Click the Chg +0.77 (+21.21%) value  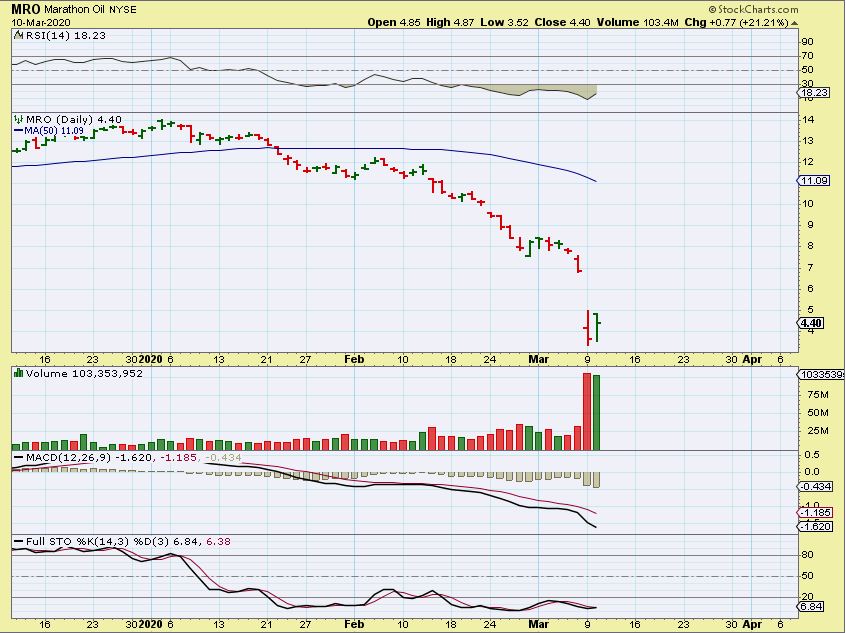click(x=736, y=23)
